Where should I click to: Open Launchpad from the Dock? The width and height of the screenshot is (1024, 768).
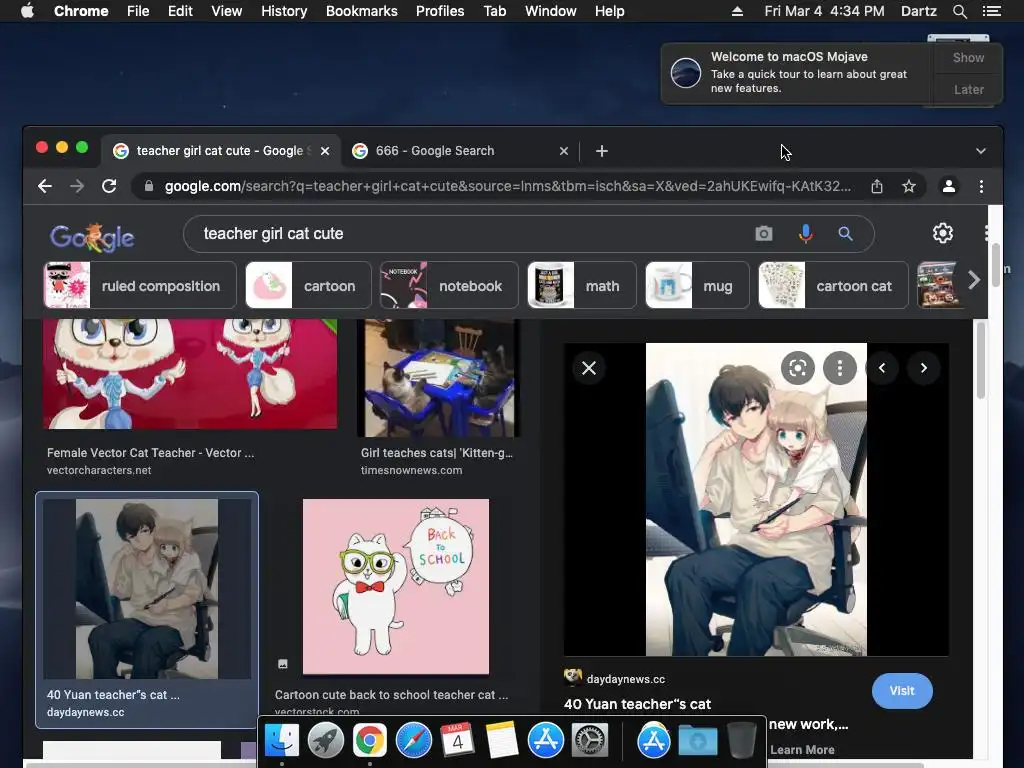click(x=326, y=741)
